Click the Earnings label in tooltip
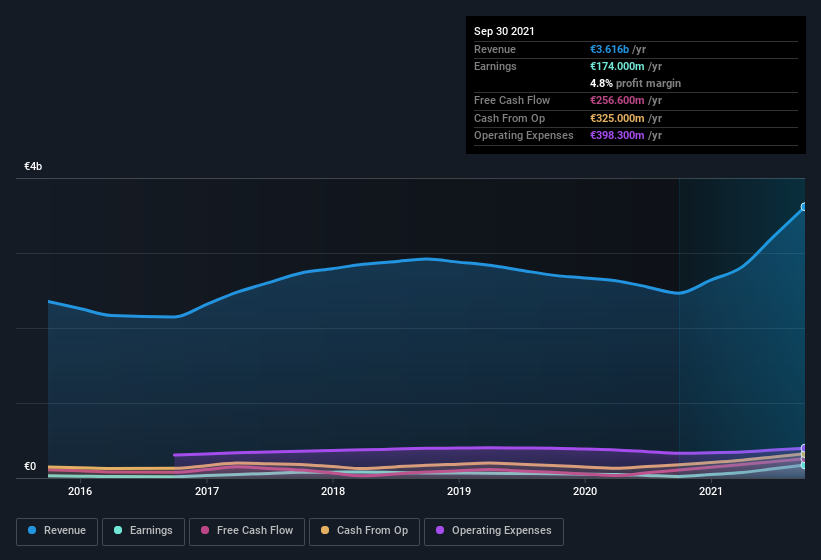 (495, 66)
